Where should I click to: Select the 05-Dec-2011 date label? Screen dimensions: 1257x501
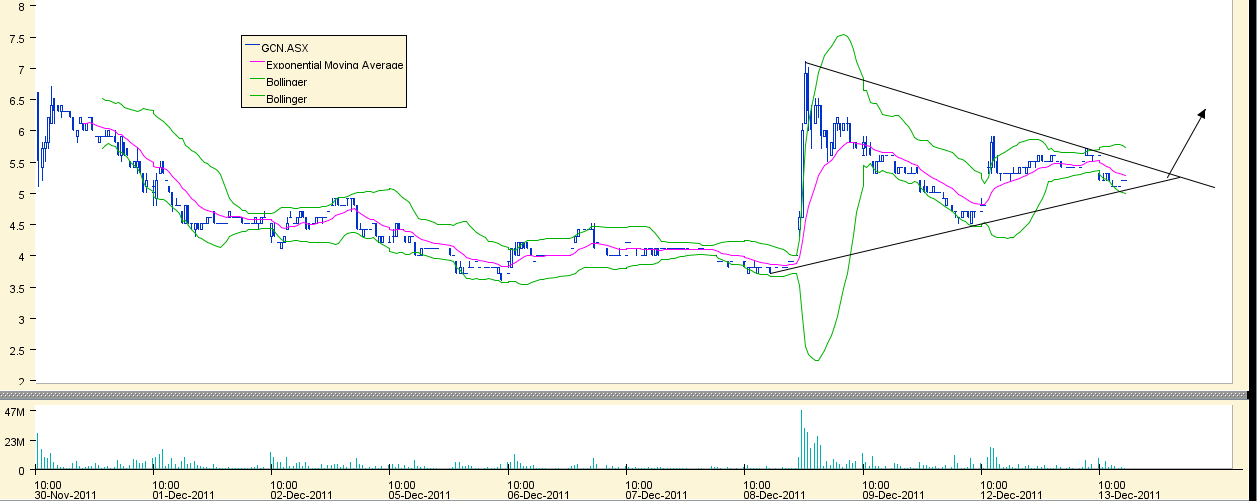pyautogui.click(x=421, y=494)
